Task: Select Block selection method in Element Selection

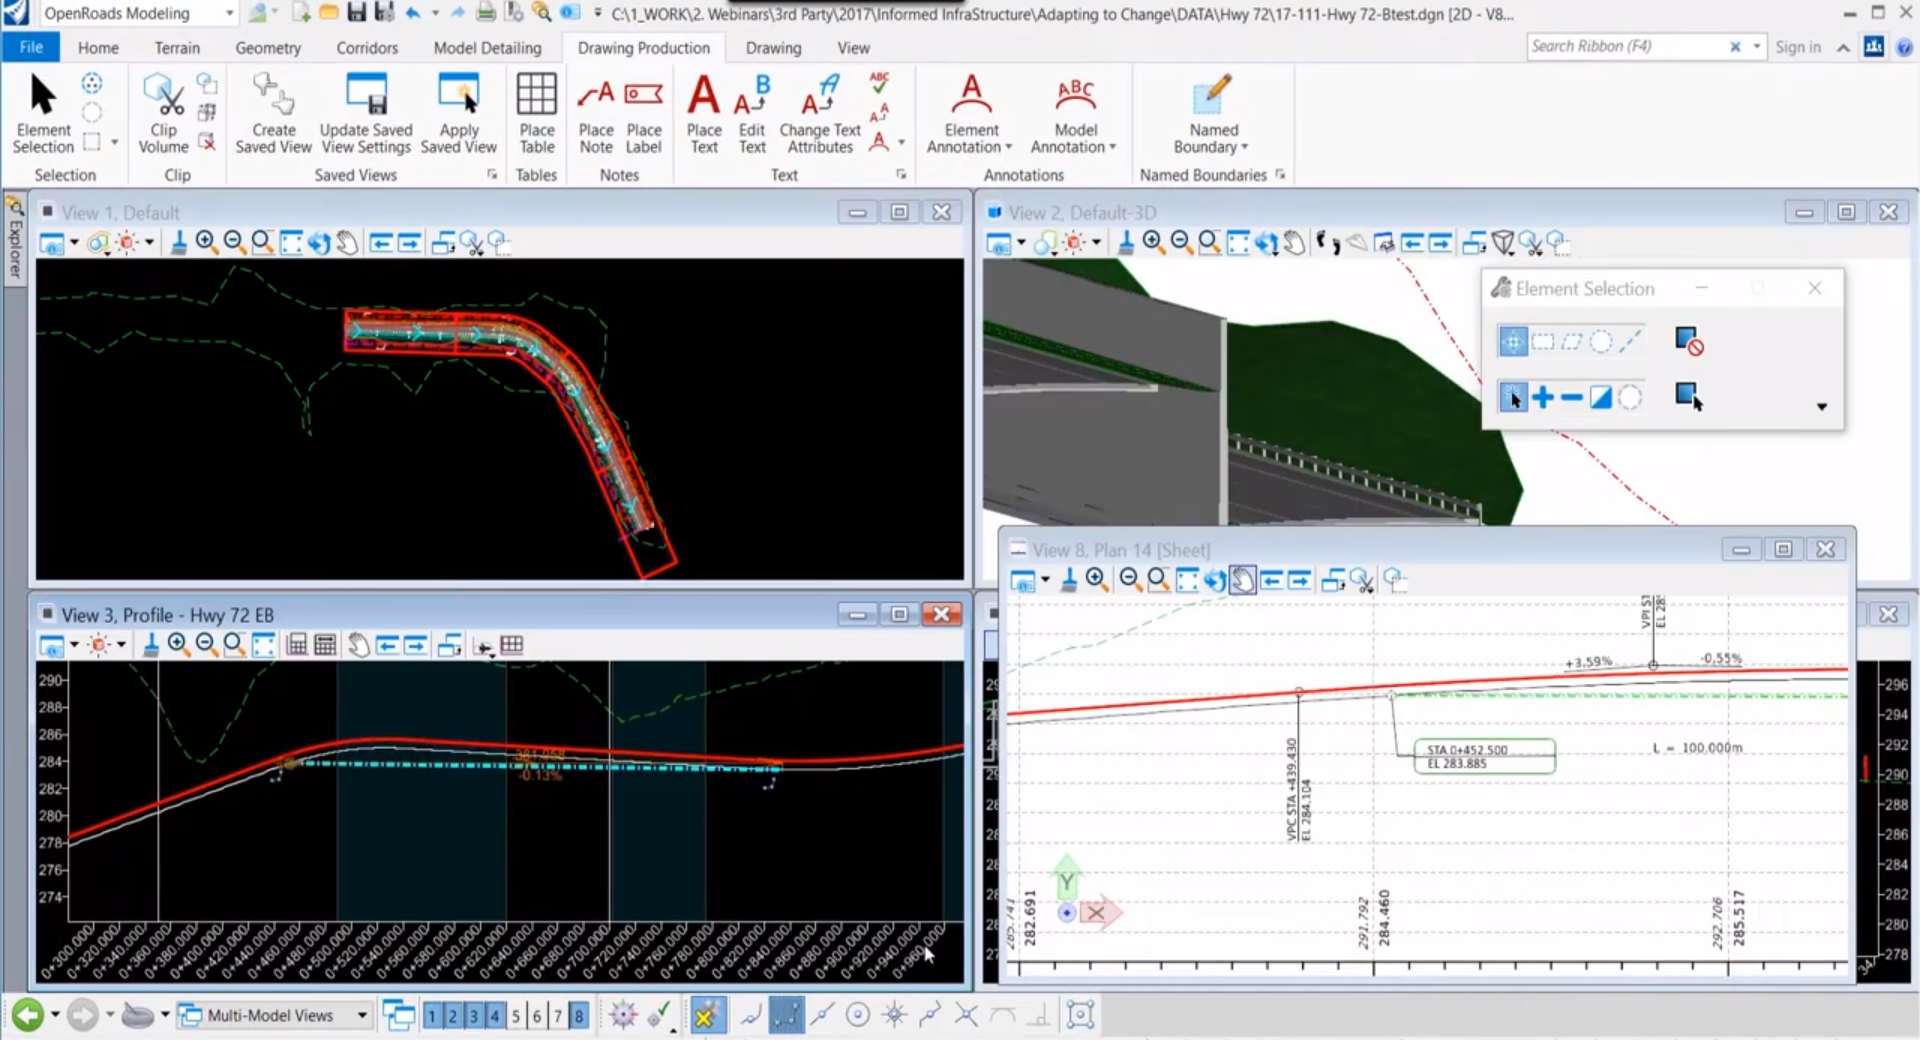Action: tap(1543, 342)
